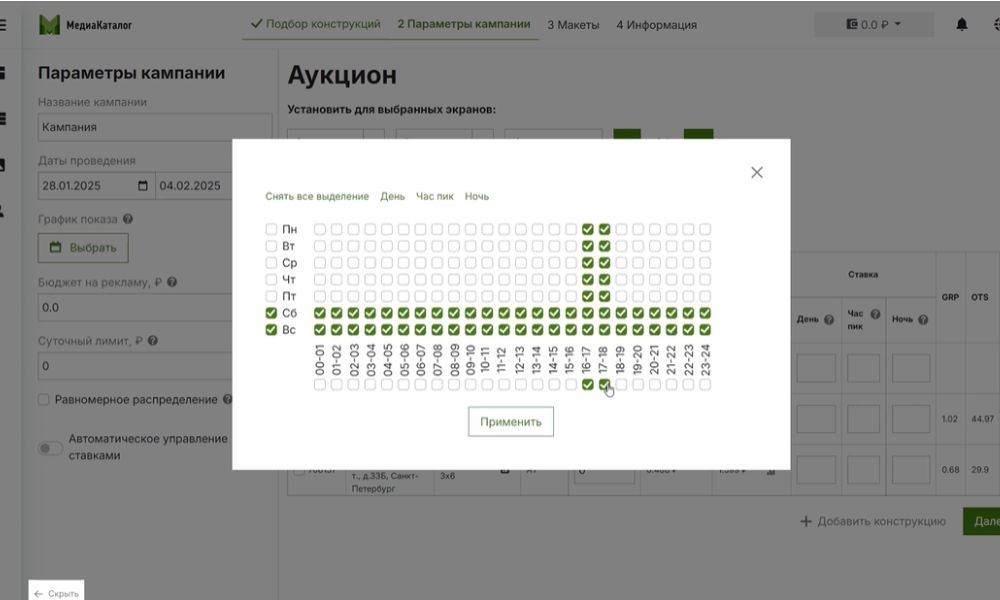Click the help icon next to Бюджет на рекламу

tap(172, 283)
